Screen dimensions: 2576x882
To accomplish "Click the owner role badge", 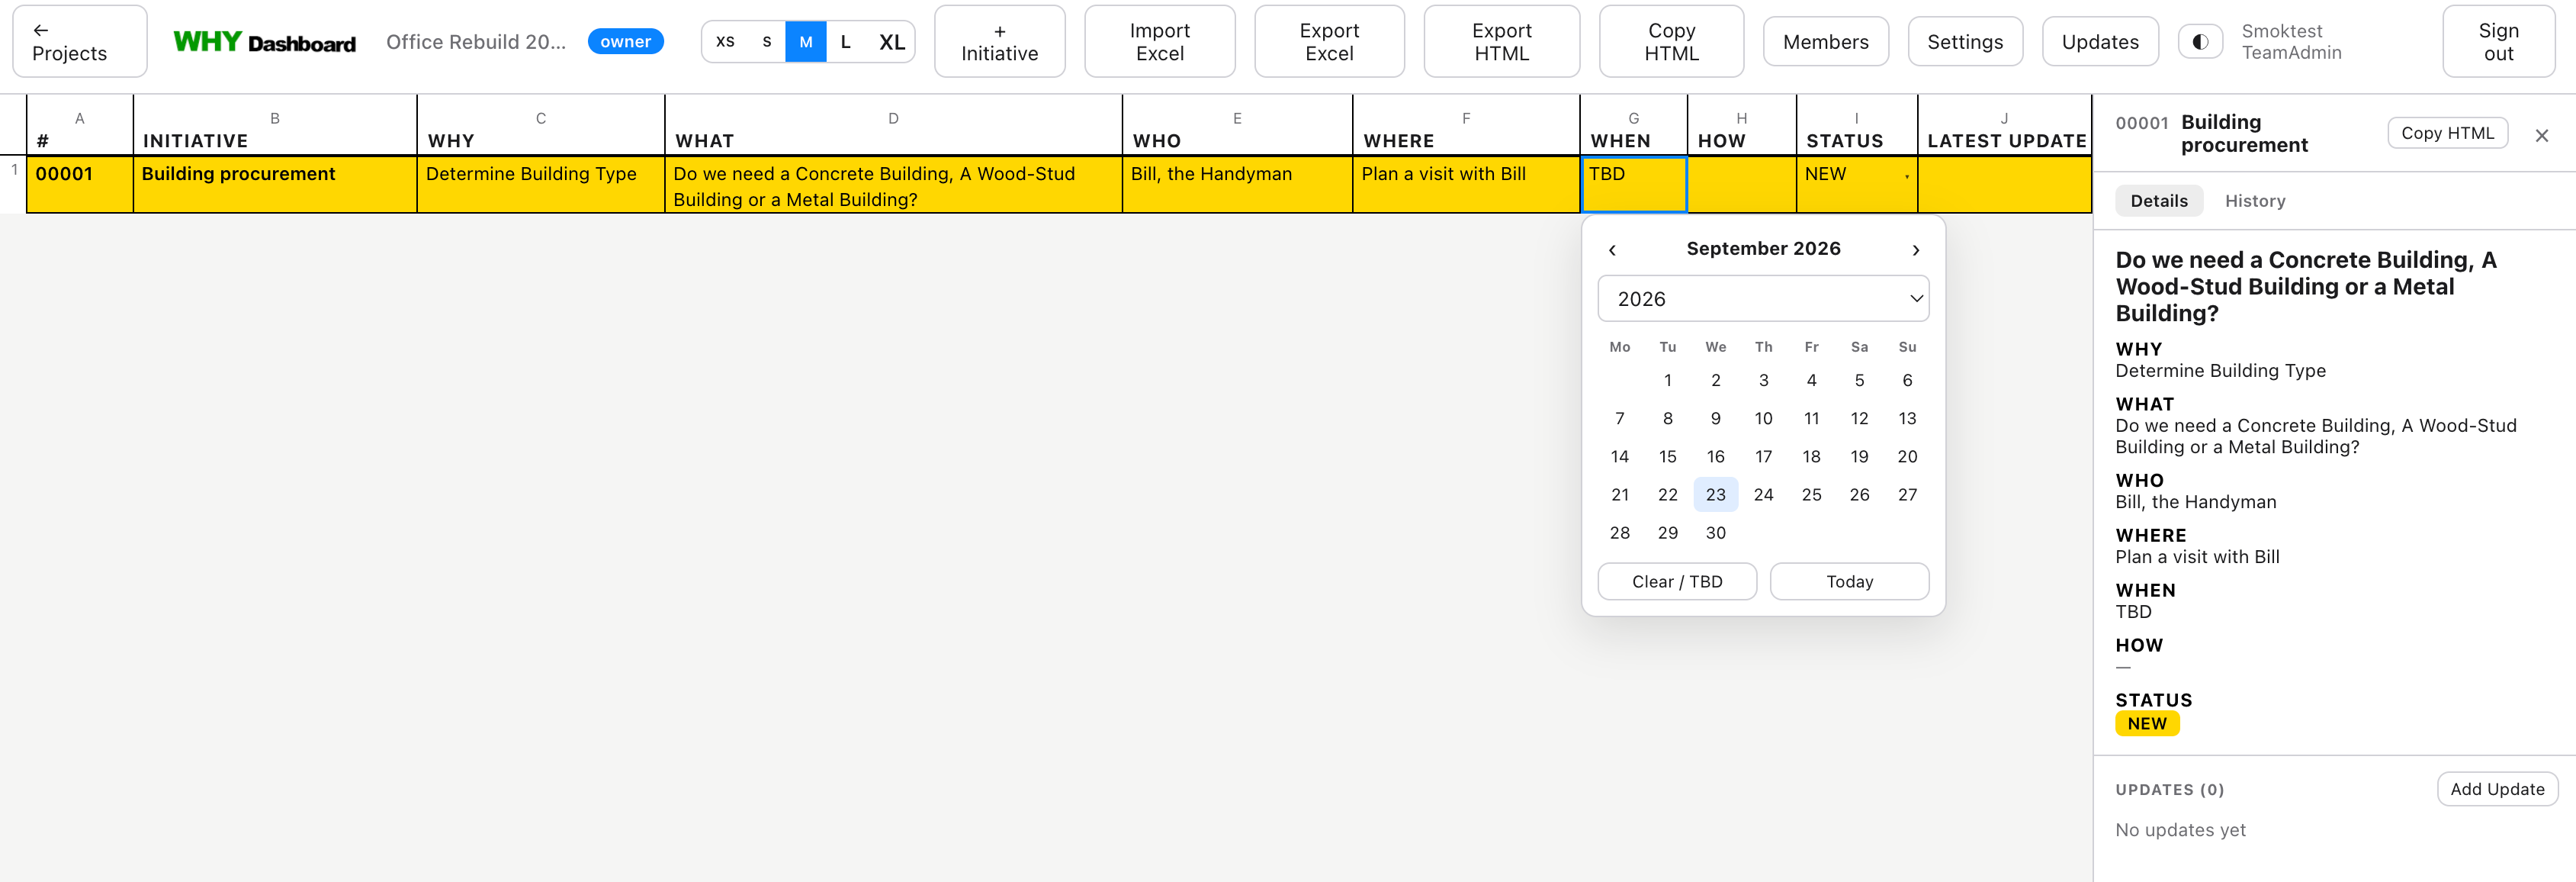I will tap(625, 41).
